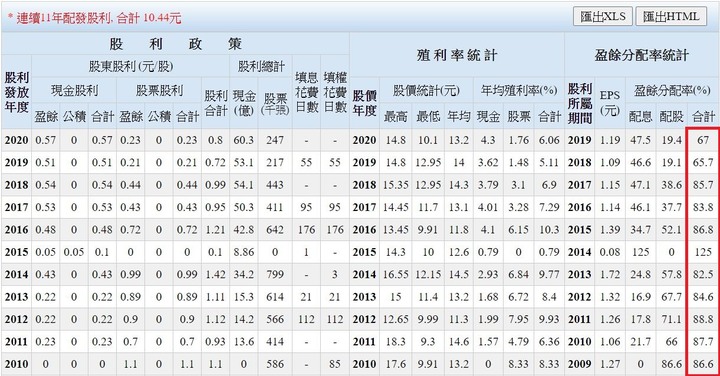Click the EPS value 1.72
The image size is (720, 376).
(x=610, y=275)
